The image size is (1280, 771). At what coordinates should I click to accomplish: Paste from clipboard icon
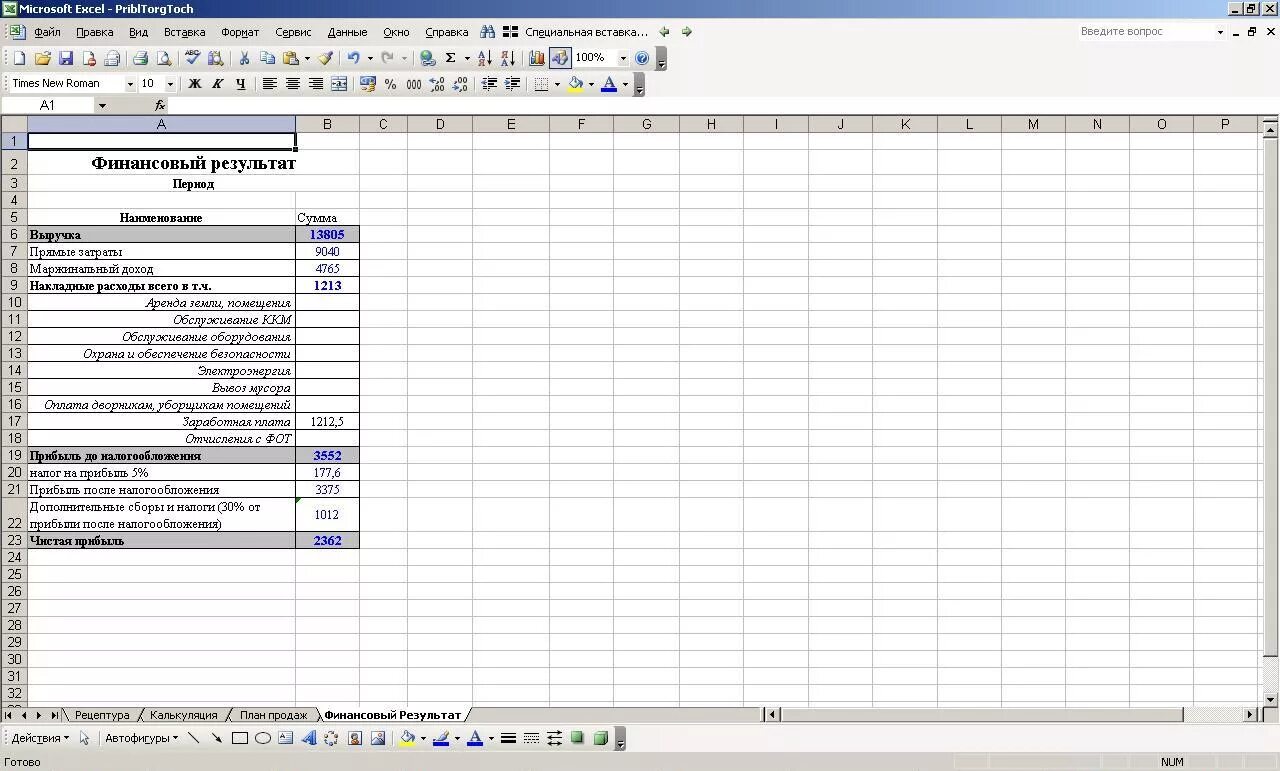coord(290,58)
